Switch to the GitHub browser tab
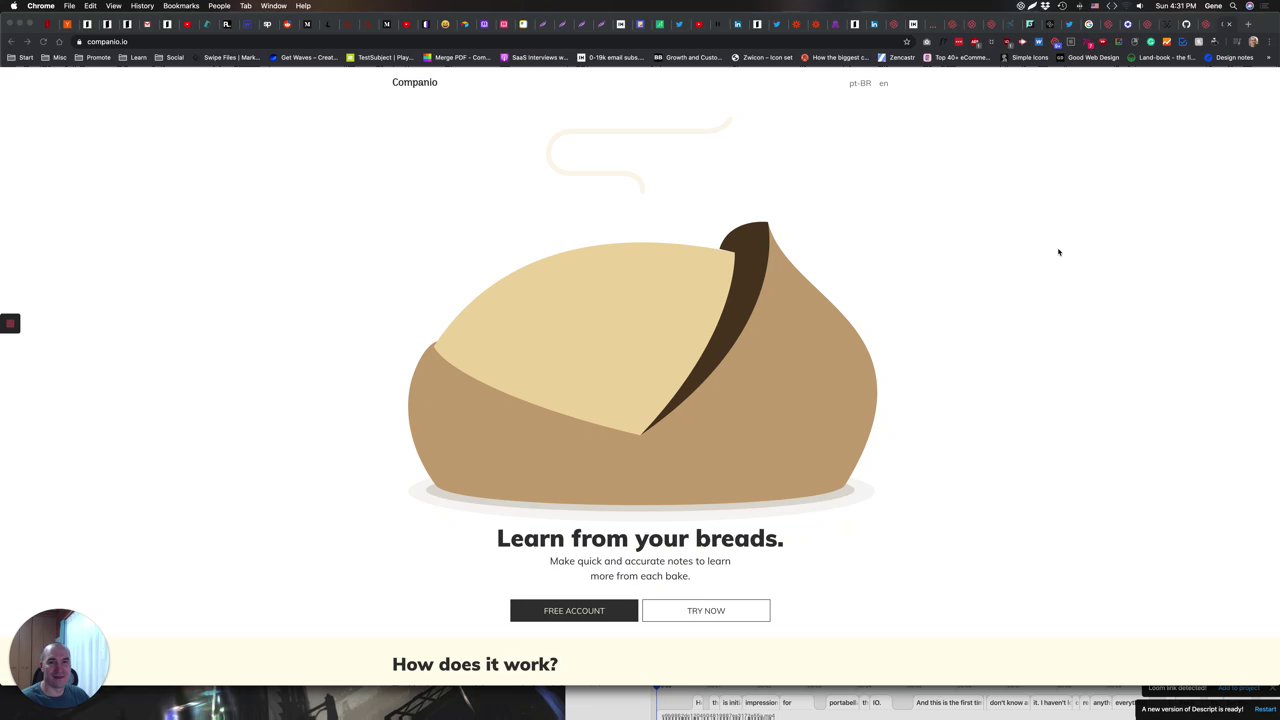1280x720 pixels. pyautogui.click(x=1186, y=24)
